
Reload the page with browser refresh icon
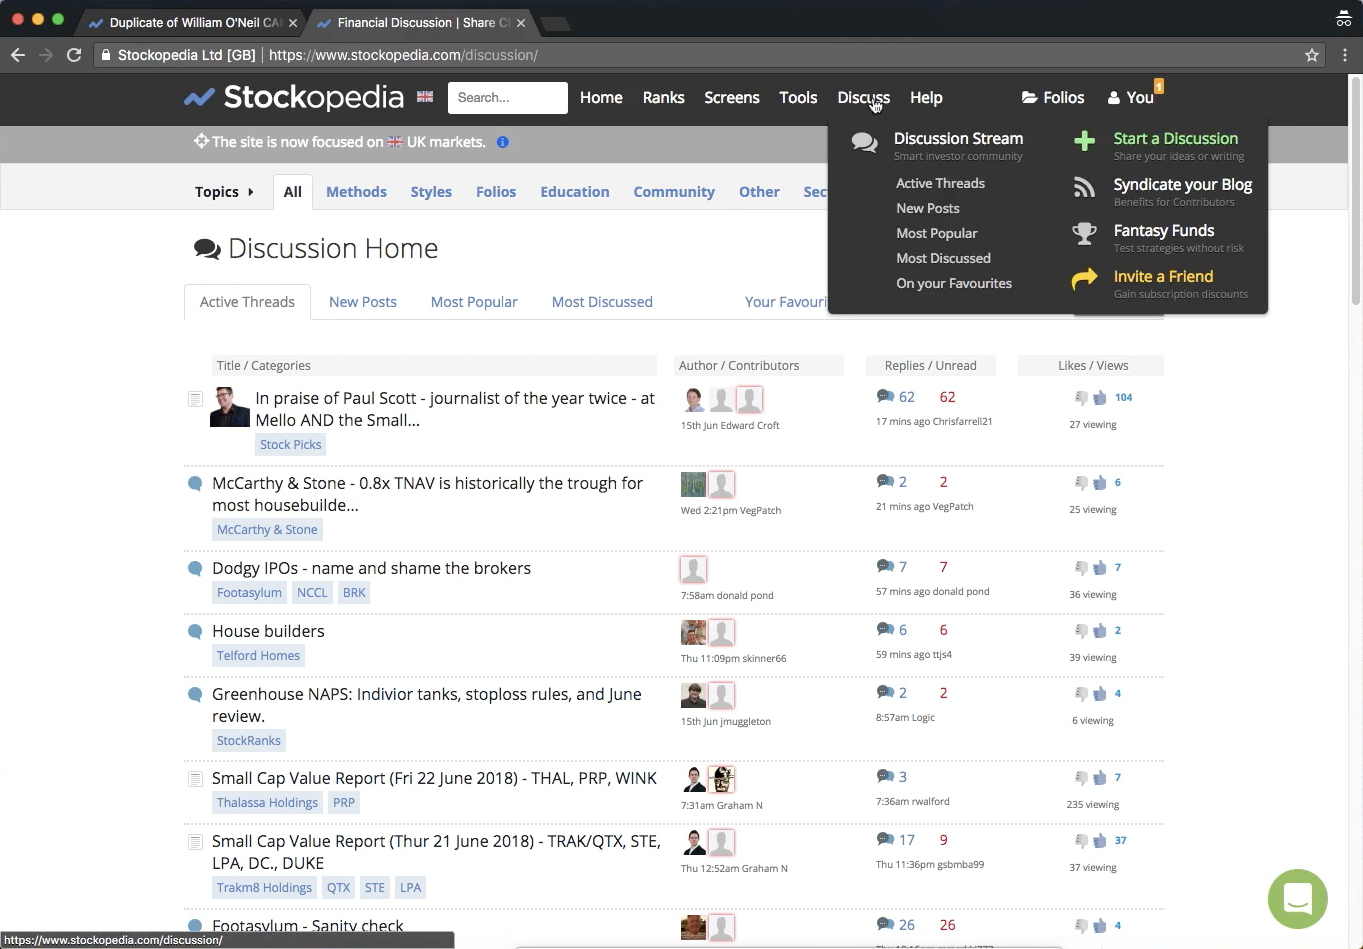(x=73, y=55)
